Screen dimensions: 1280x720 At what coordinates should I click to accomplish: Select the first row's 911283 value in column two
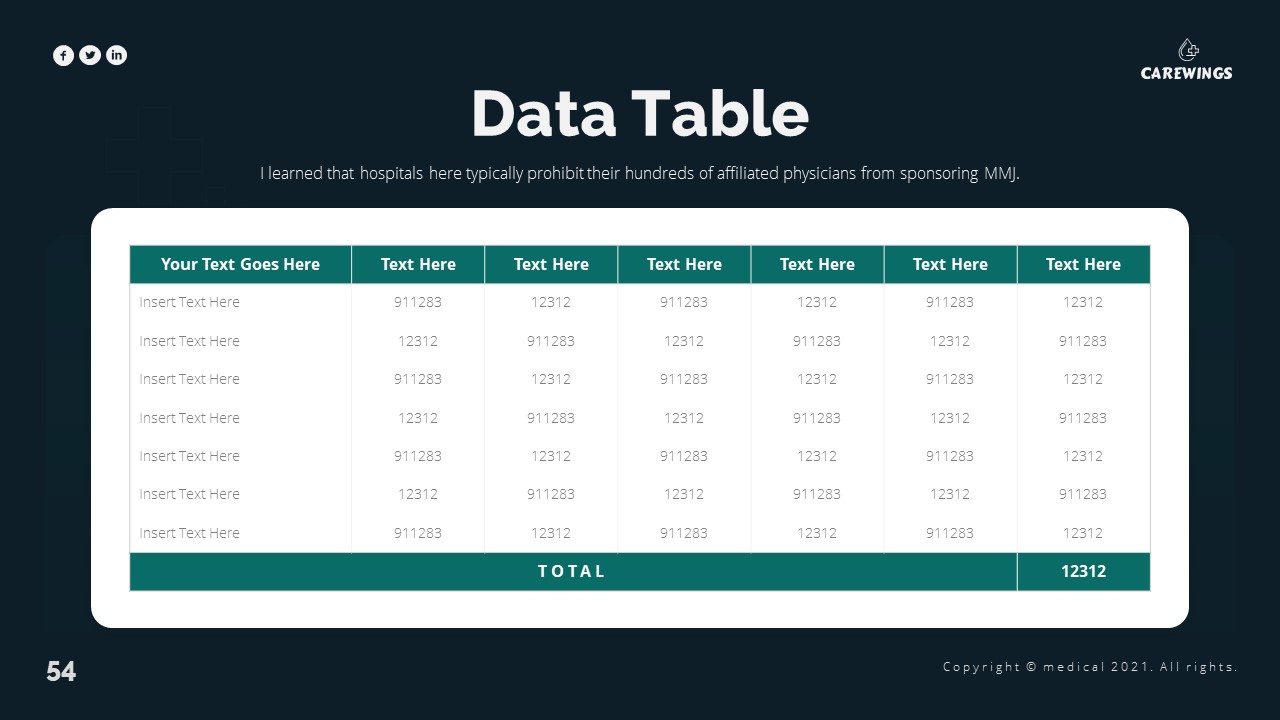click(418, 303)
